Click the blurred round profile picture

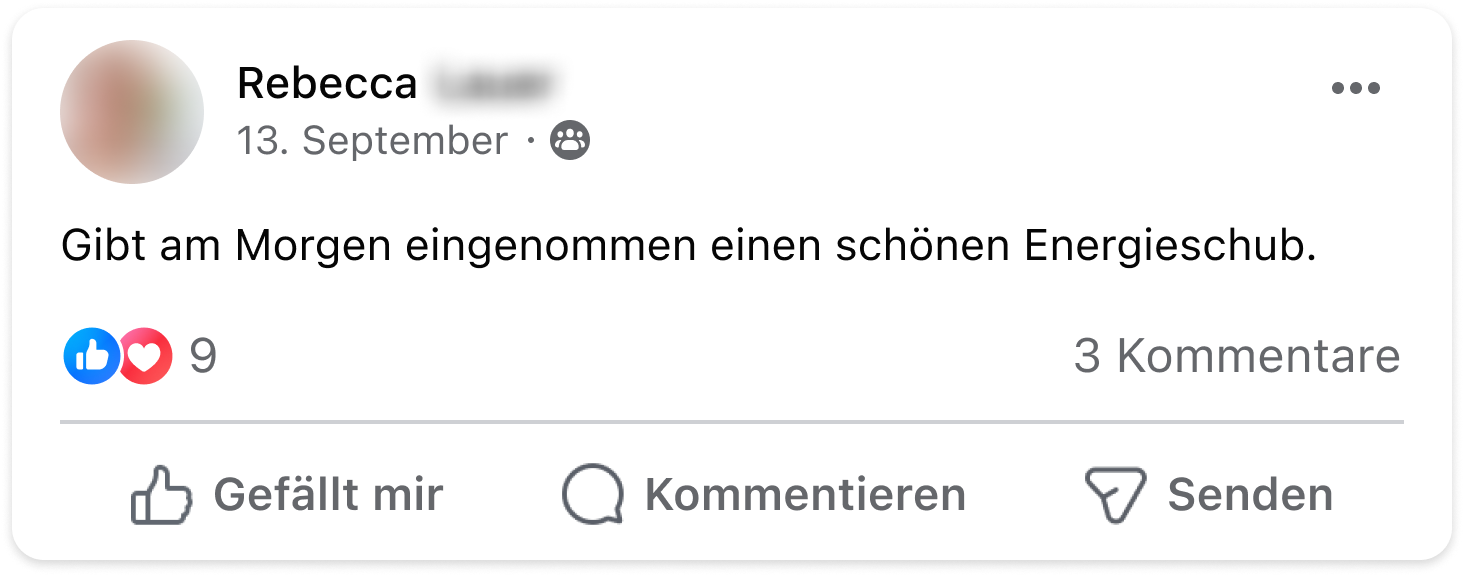pos(132,112)
